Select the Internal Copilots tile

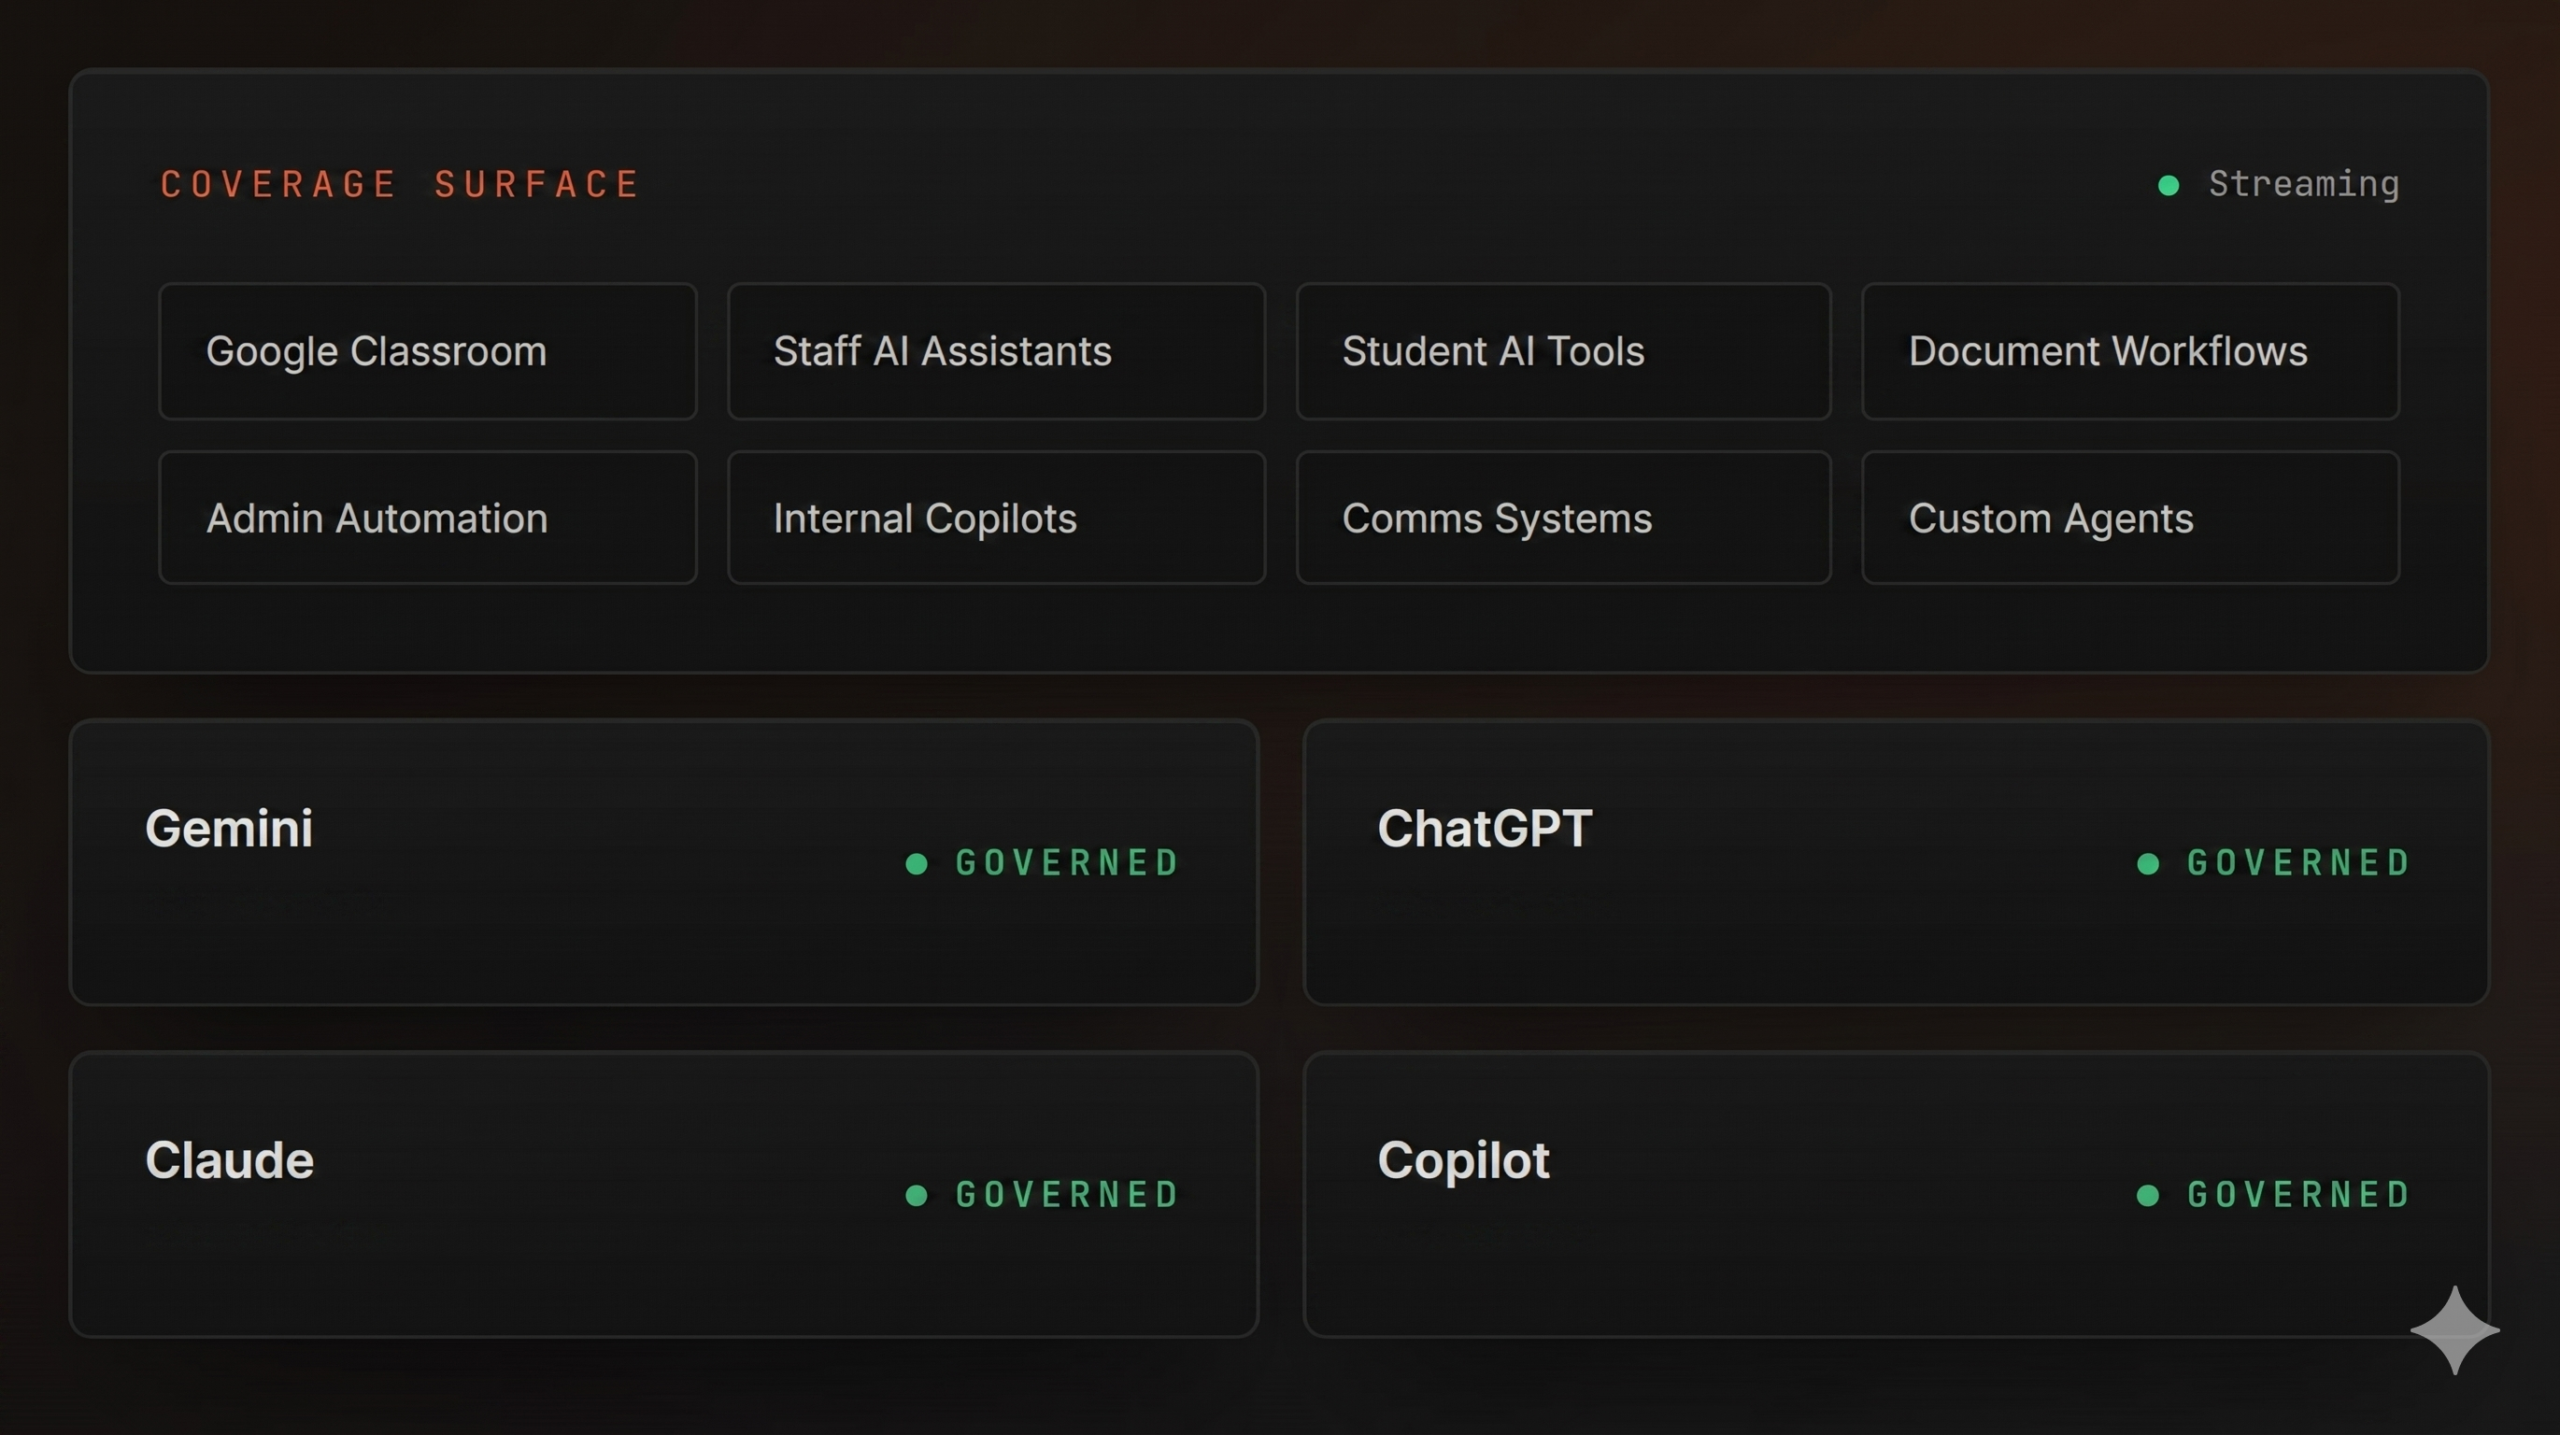(x=996, y=518)
